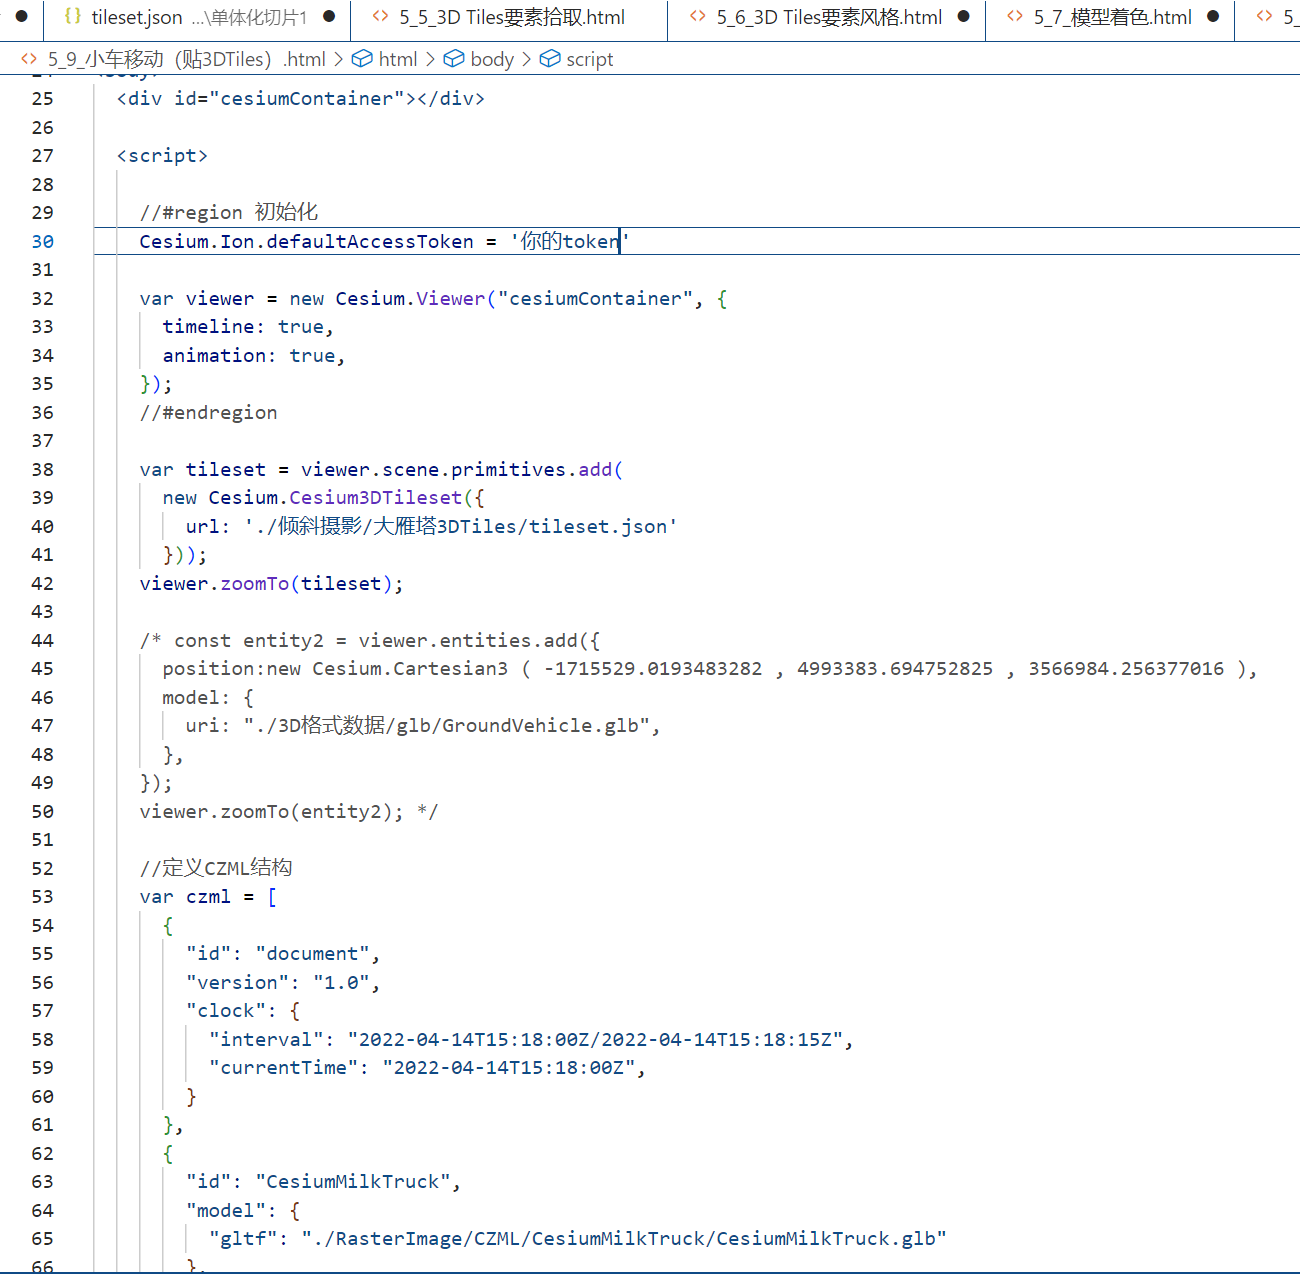Click the JSON file icon on tileset.json tab

tap(73, 17)
